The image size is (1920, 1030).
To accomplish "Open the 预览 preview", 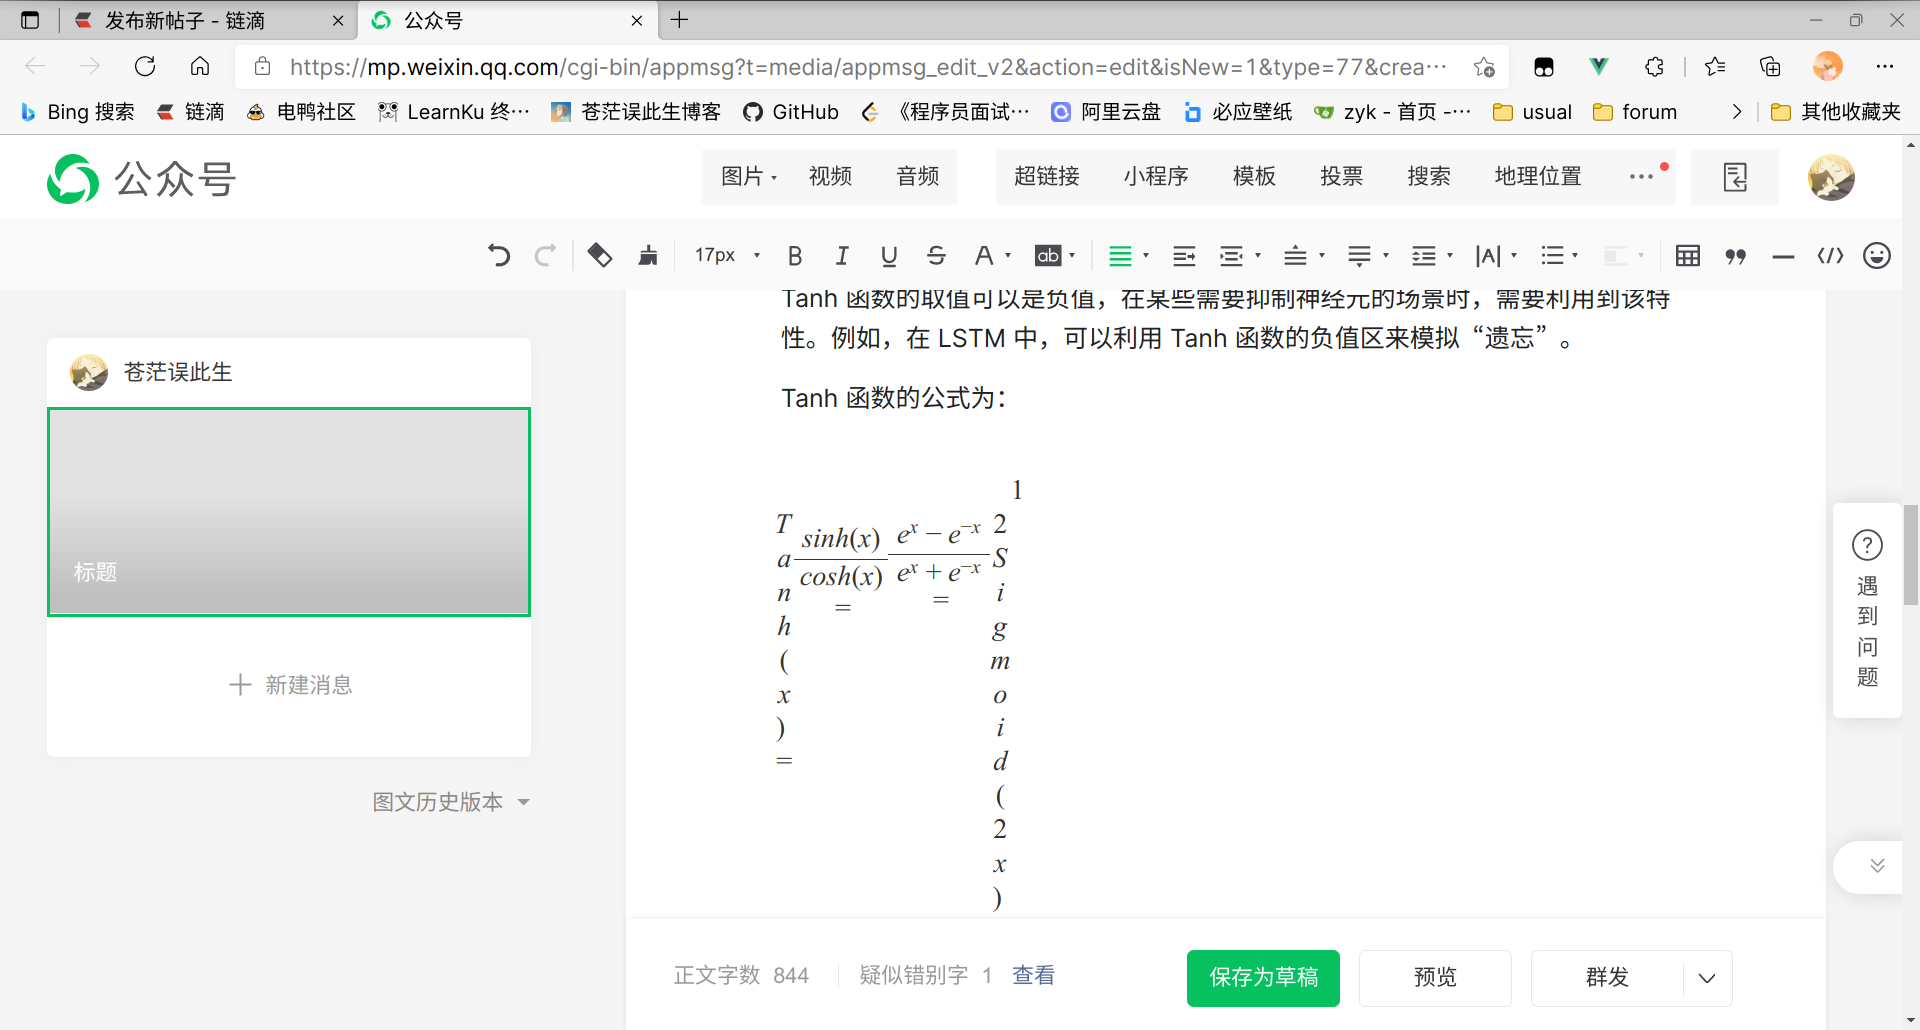I will tap(1435, 978).
